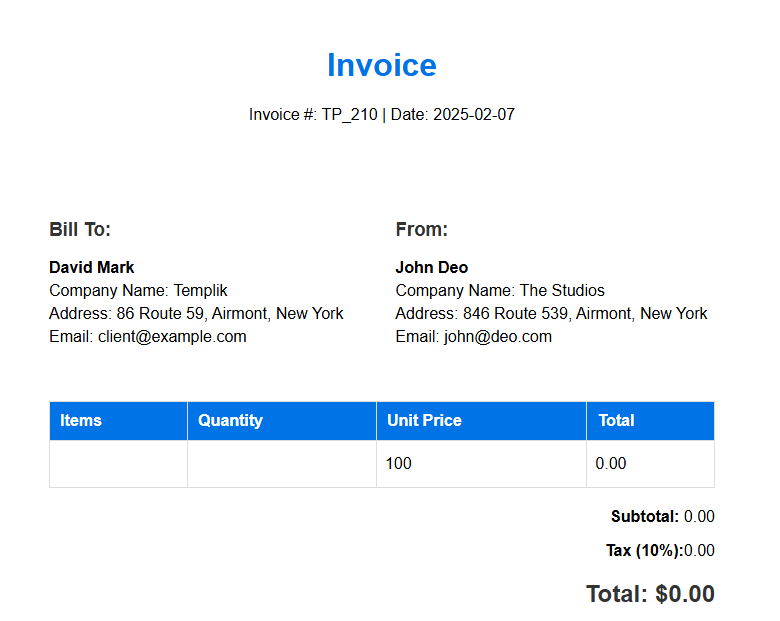Click The Studios company name line
Viewport: 780px width, 621px height.
[x=500, y=291]
